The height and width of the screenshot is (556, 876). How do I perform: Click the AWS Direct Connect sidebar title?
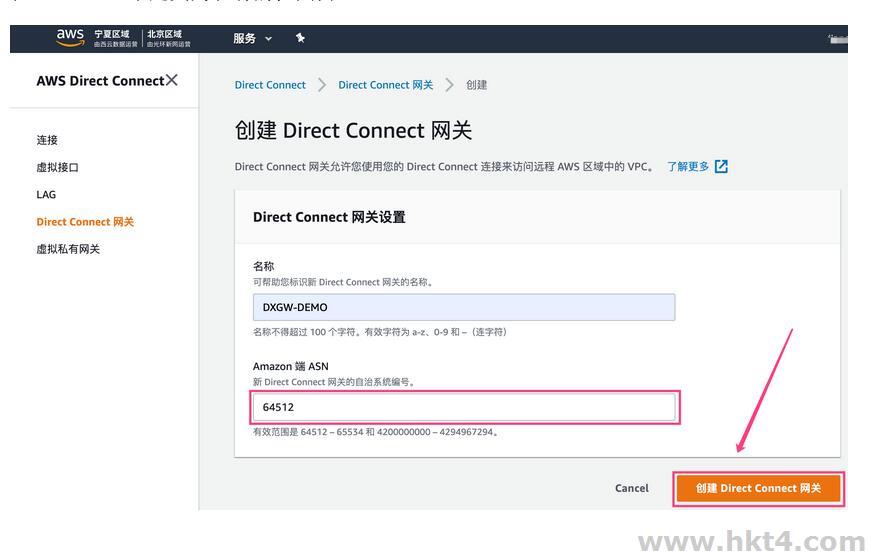(x=101, y=80)
